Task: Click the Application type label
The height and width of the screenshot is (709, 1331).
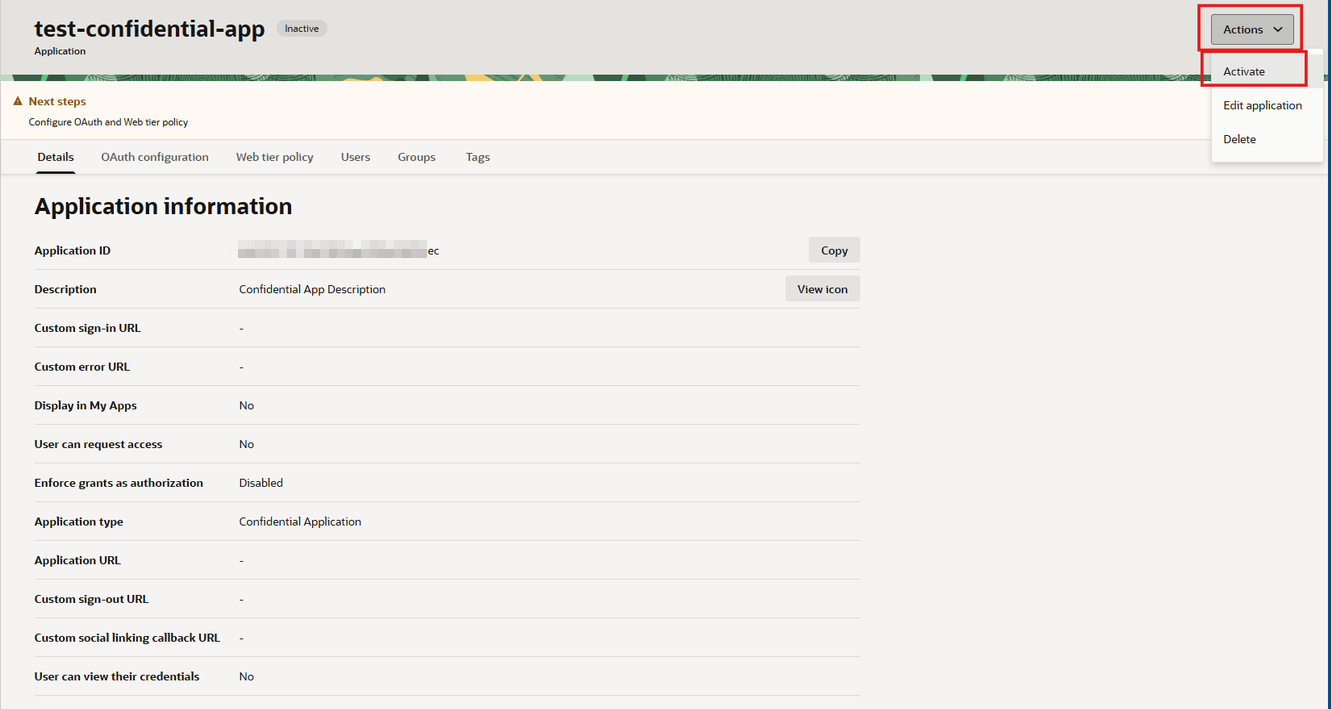Action: pos(79,522)
